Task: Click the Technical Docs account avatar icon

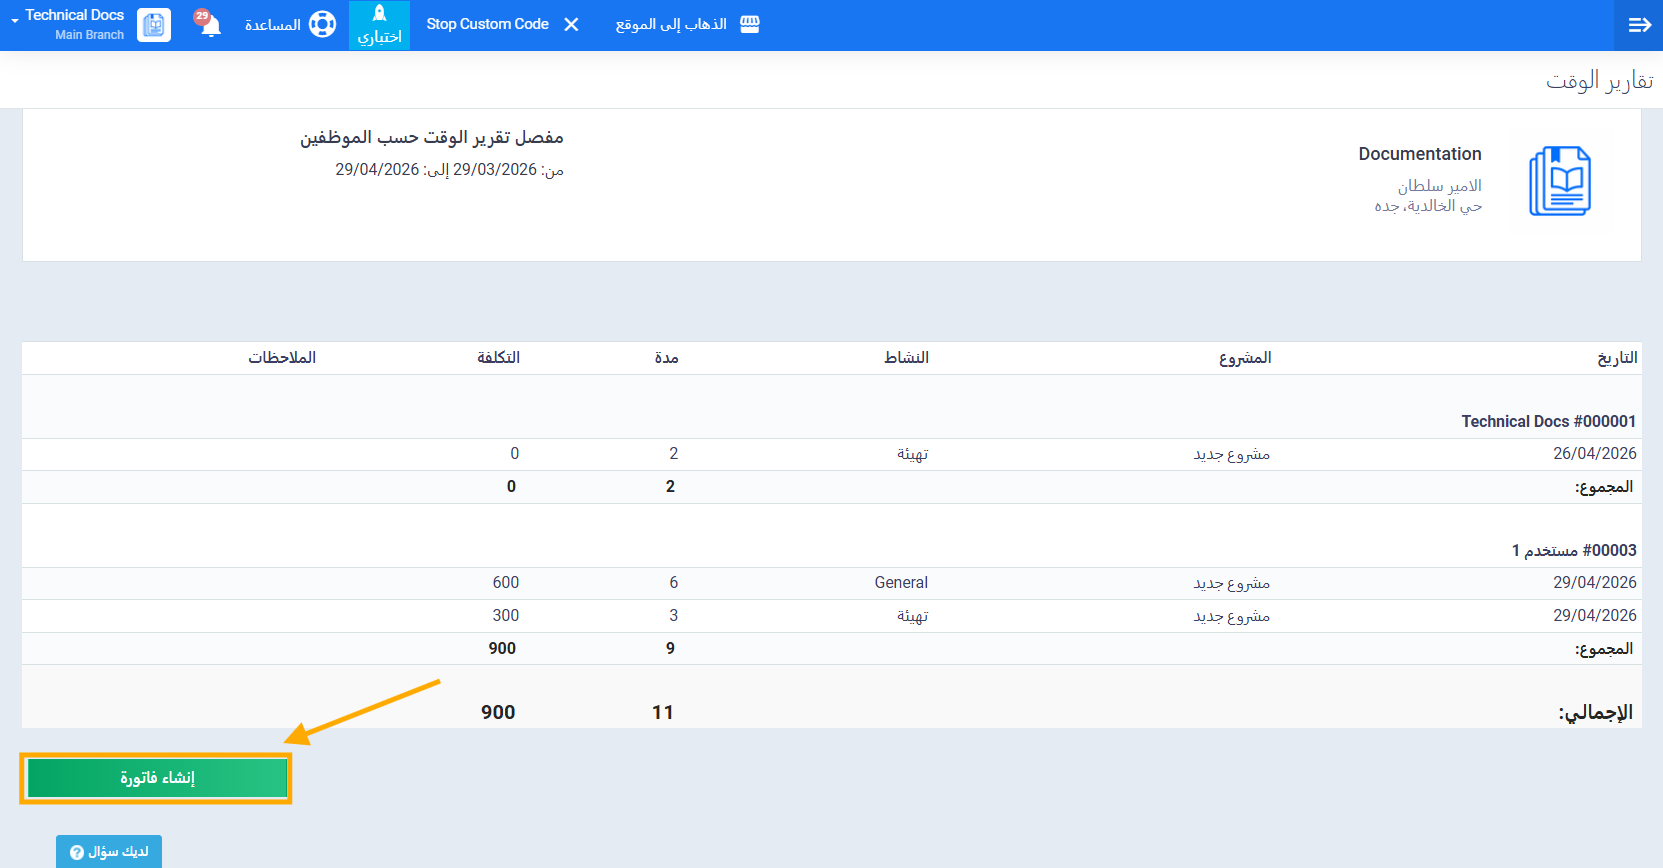Action: pyautogui.click(x=154, y=25)
